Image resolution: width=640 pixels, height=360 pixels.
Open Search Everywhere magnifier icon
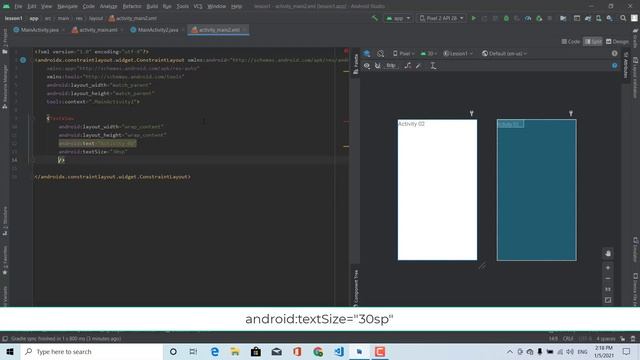click(623, 18)
